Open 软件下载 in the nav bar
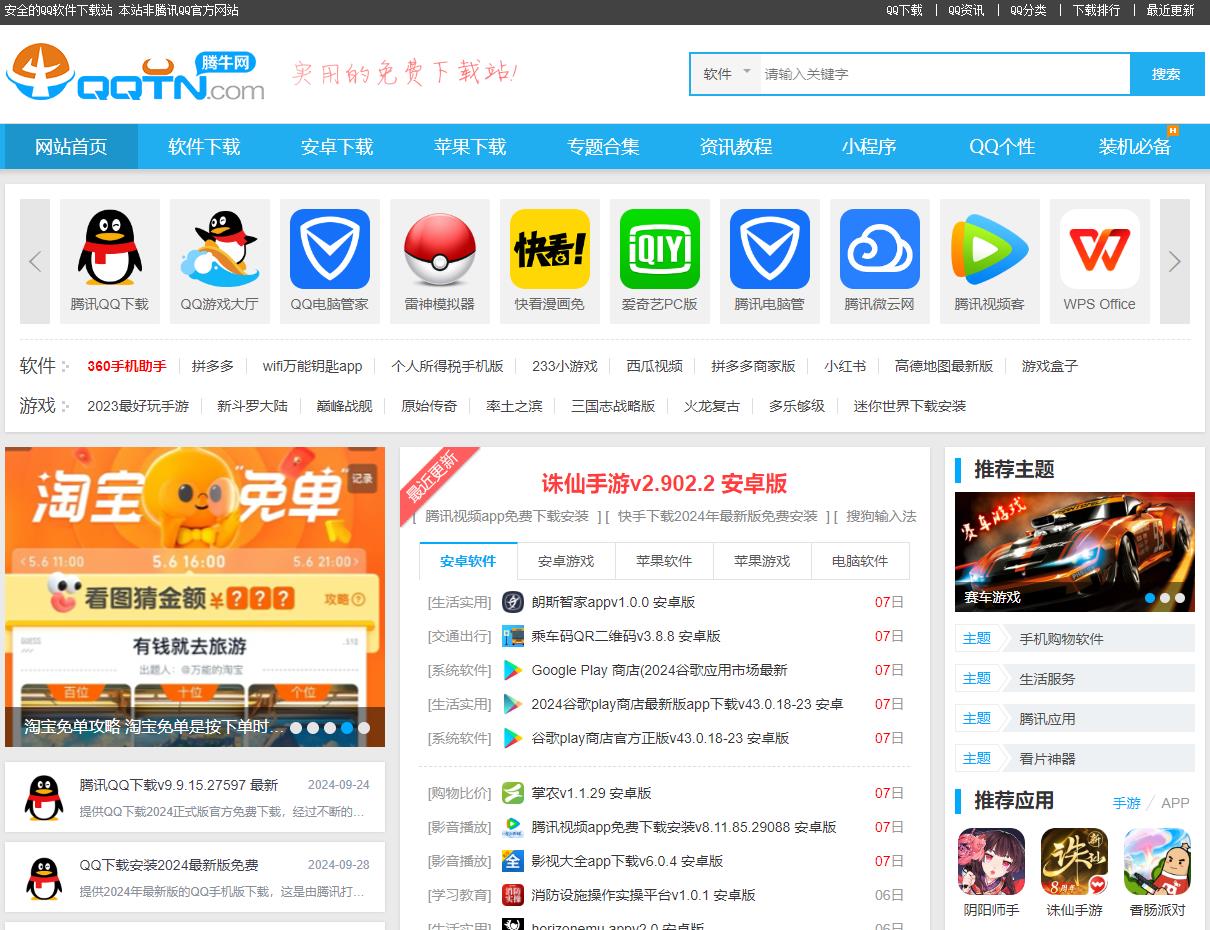The width and height of the screenshot is (1210, 930). tap(204, 147)
